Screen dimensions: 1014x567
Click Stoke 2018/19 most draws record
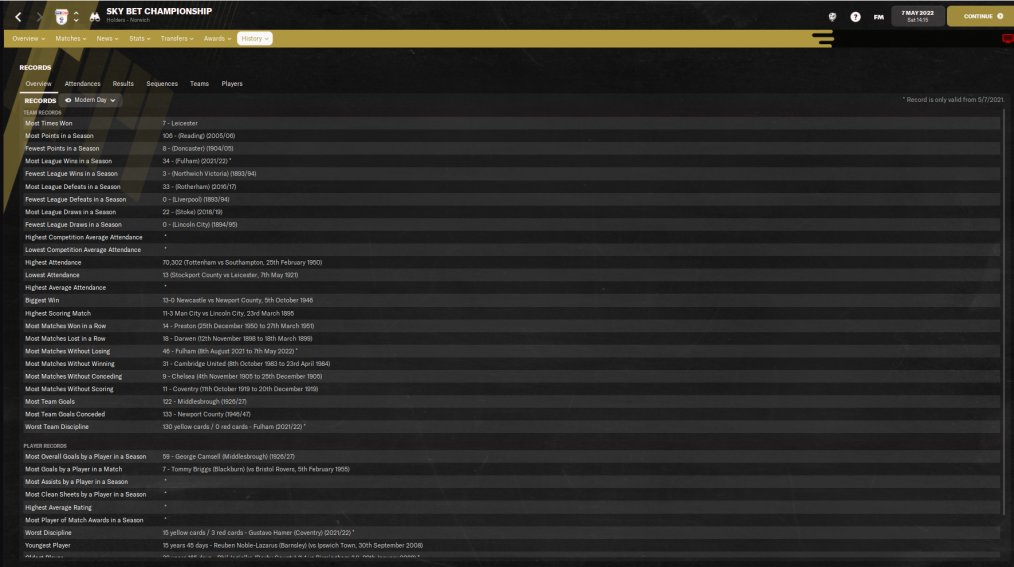tap(192, 212)
